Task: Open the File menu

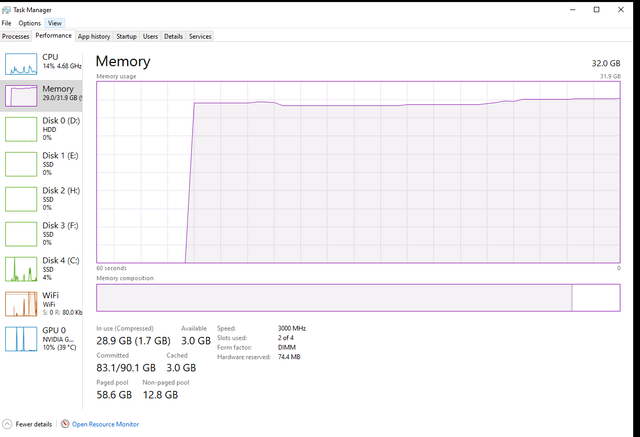Action: pyautogui.click(x=7, y=23)
